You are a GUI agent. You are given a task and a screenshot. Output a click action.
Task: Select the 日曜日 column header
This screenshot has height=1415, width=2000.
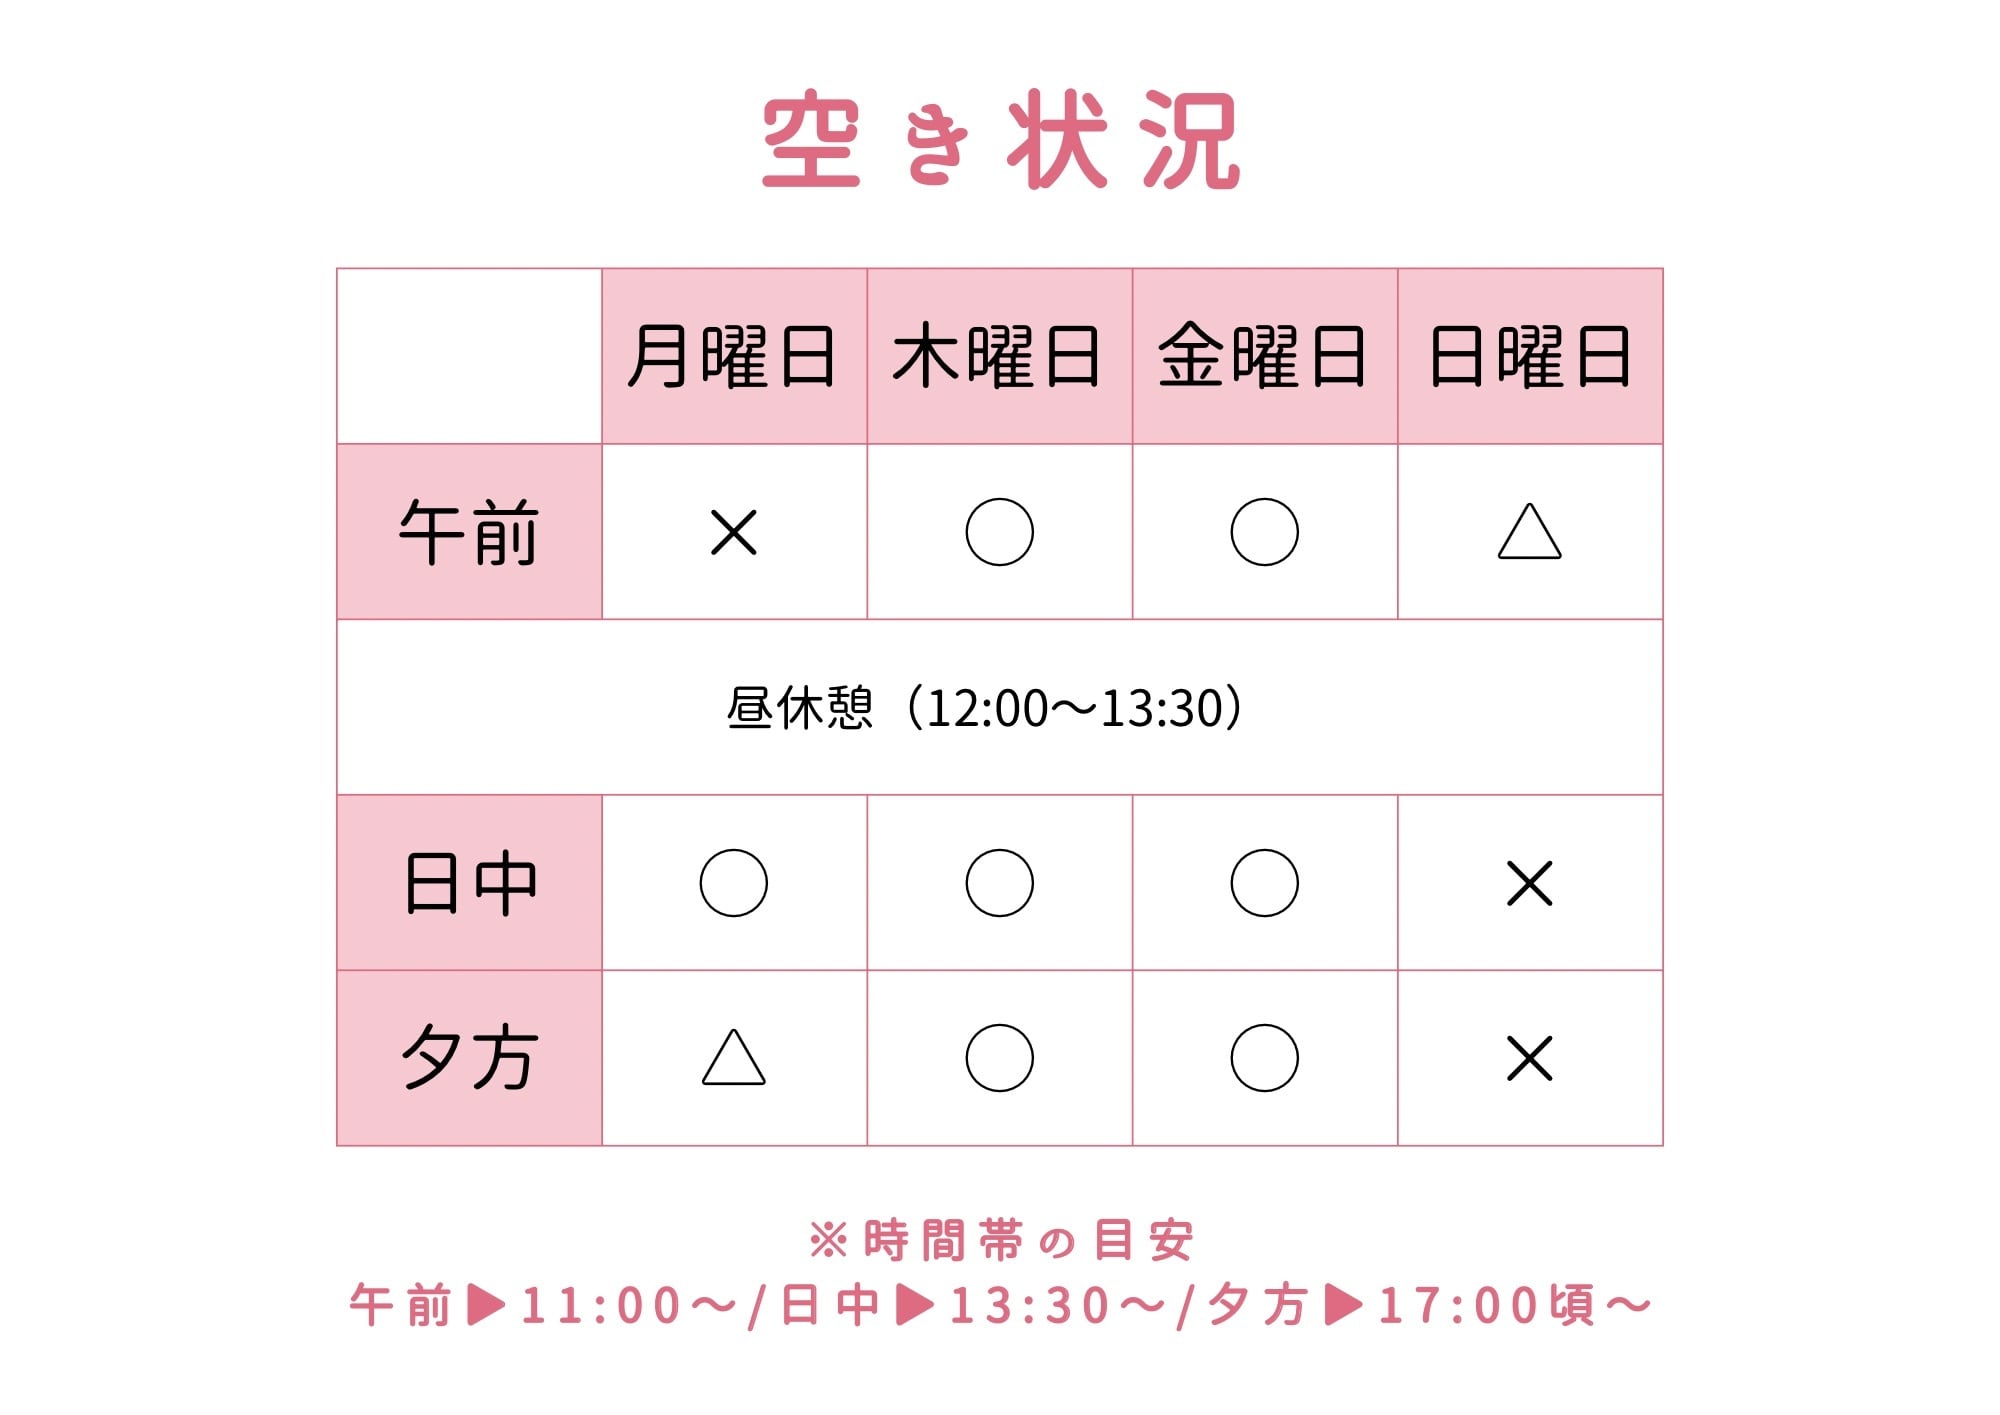coord(1529,356)
